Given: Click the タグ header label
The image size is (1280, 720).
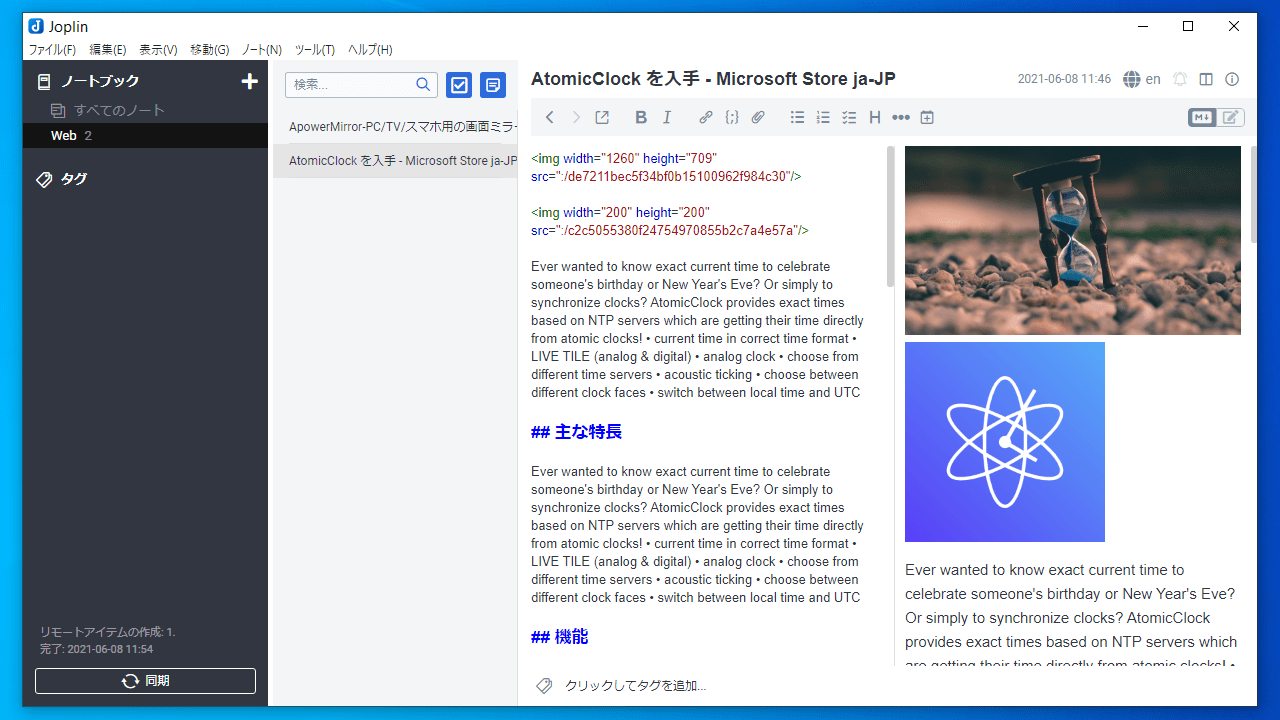Looking at the screenshot, I should click(74, 180).
